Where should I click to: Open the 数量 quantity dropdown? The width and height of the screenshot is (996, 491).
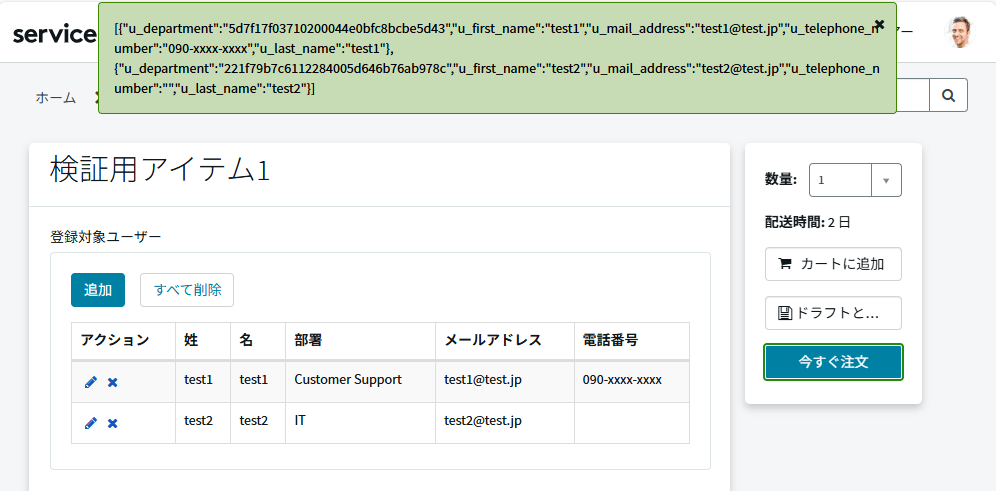(855, 180)
